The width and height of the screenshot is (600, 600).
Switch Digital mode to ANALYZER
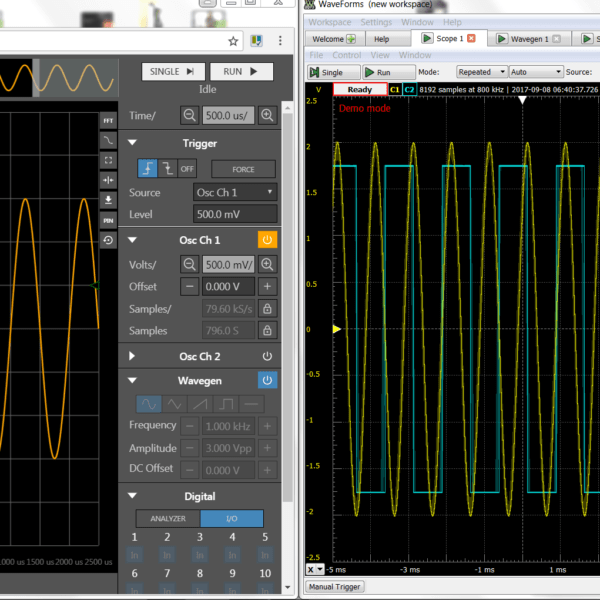pos(168,518)
